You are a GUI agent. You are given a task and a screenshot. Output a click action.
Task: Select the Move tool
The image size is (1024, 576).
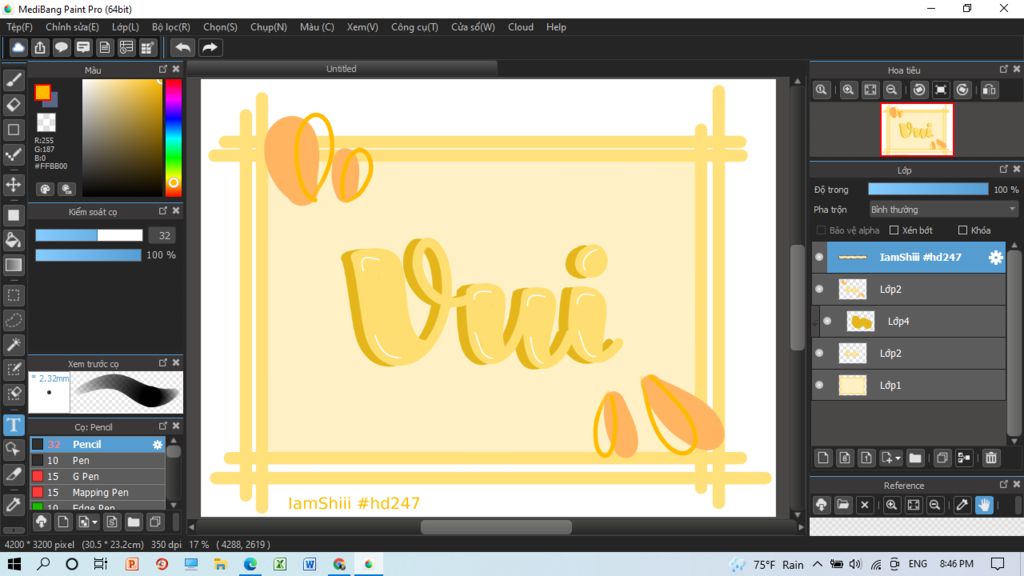pos(14,184)
